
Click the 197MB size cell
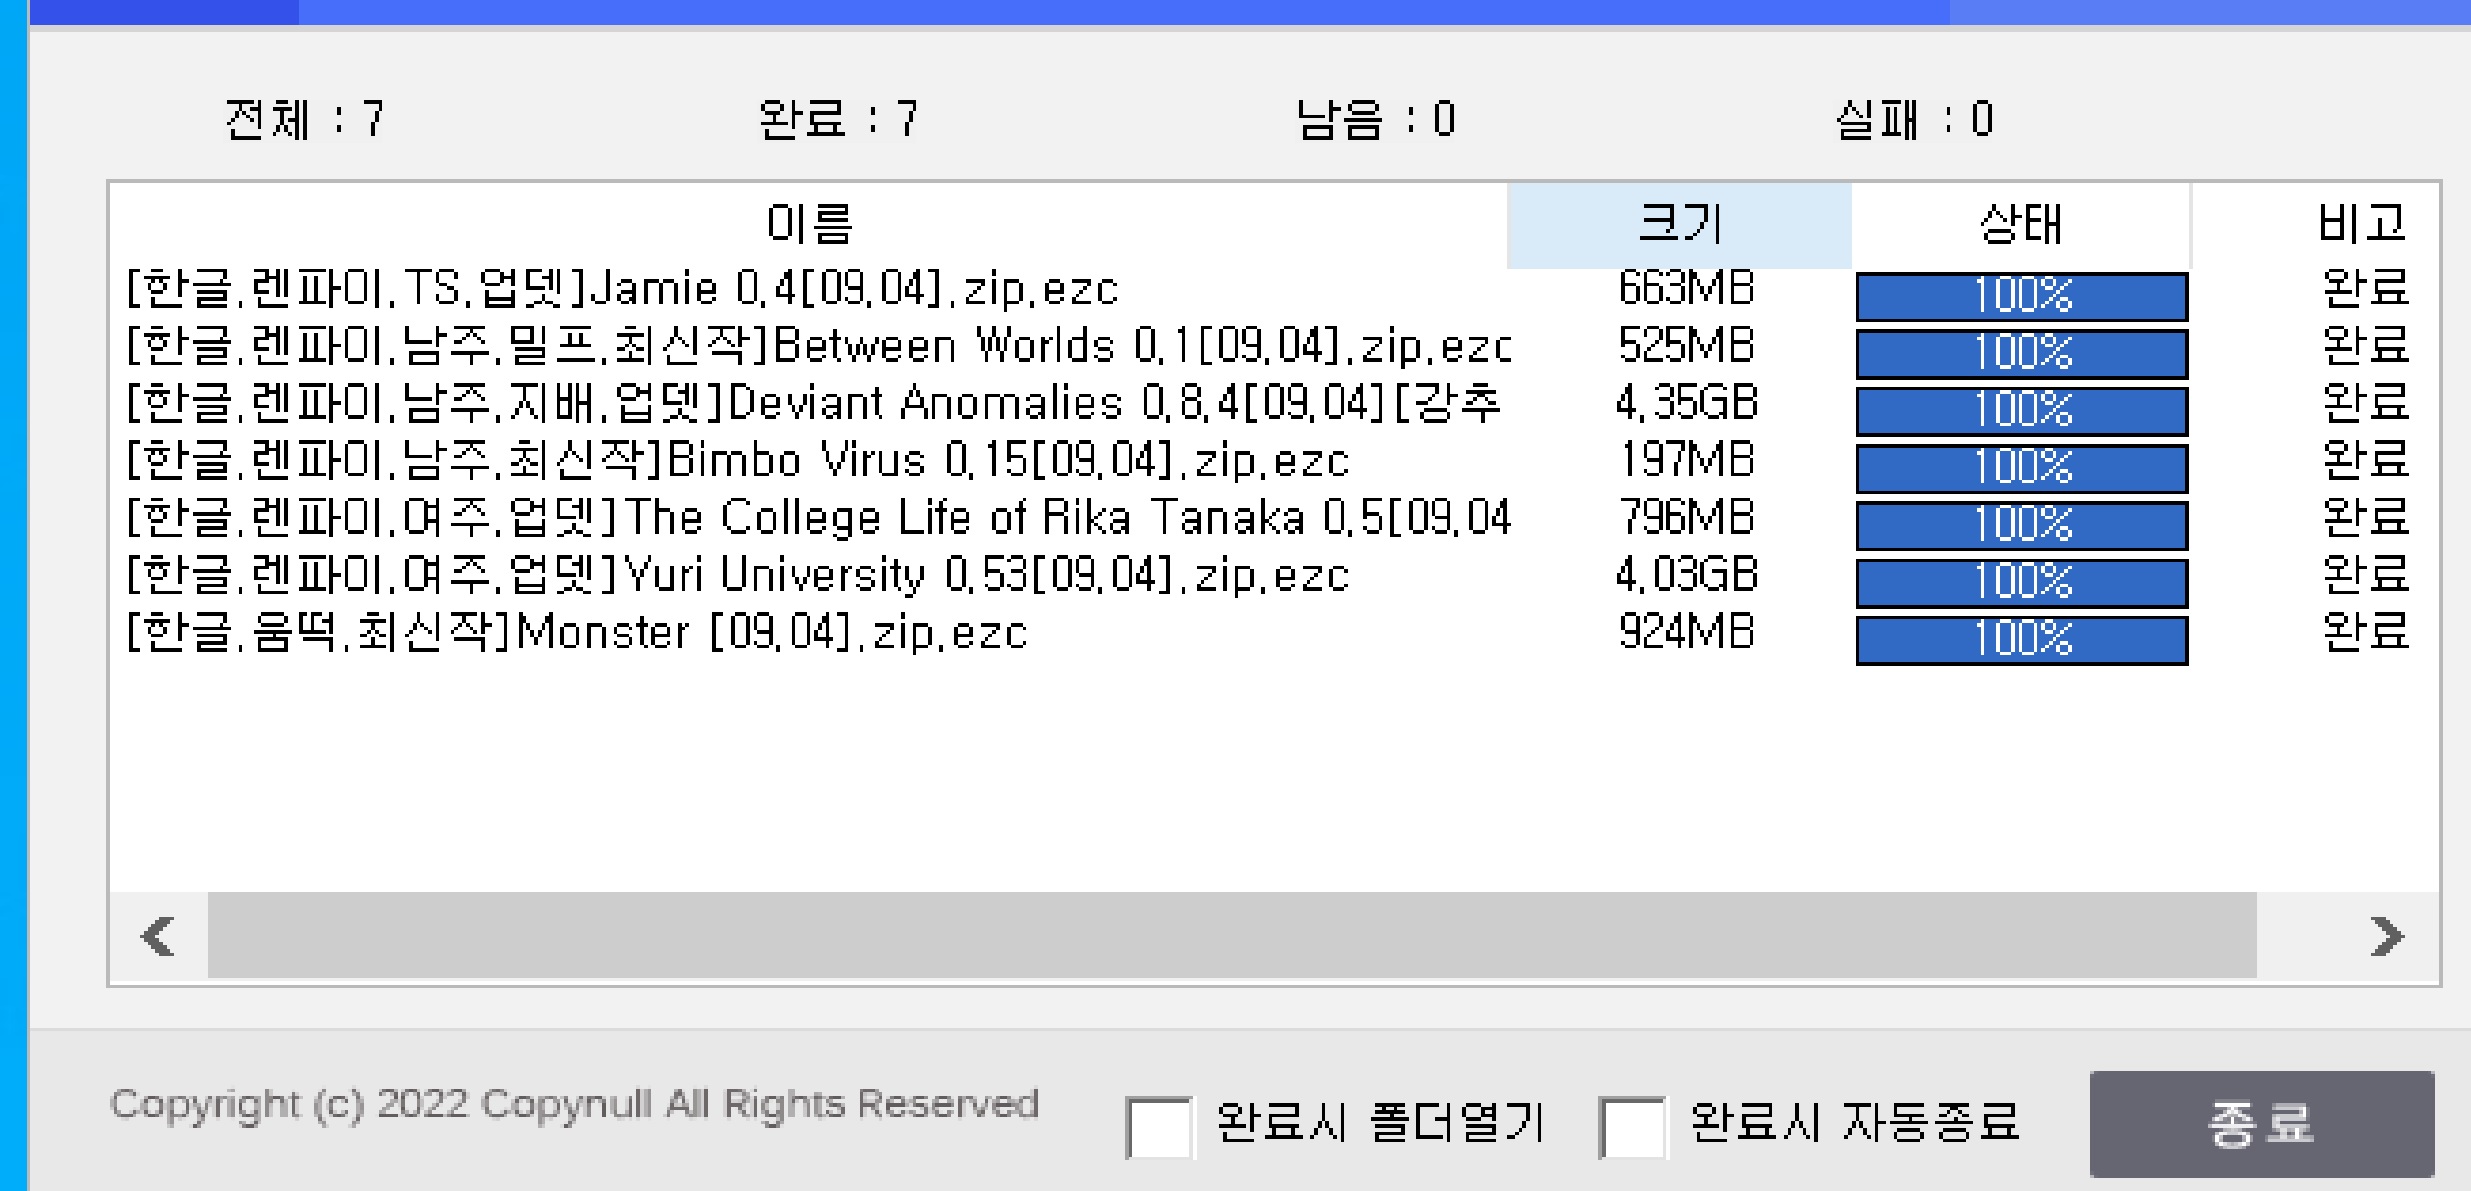[x=1686, y=461]
